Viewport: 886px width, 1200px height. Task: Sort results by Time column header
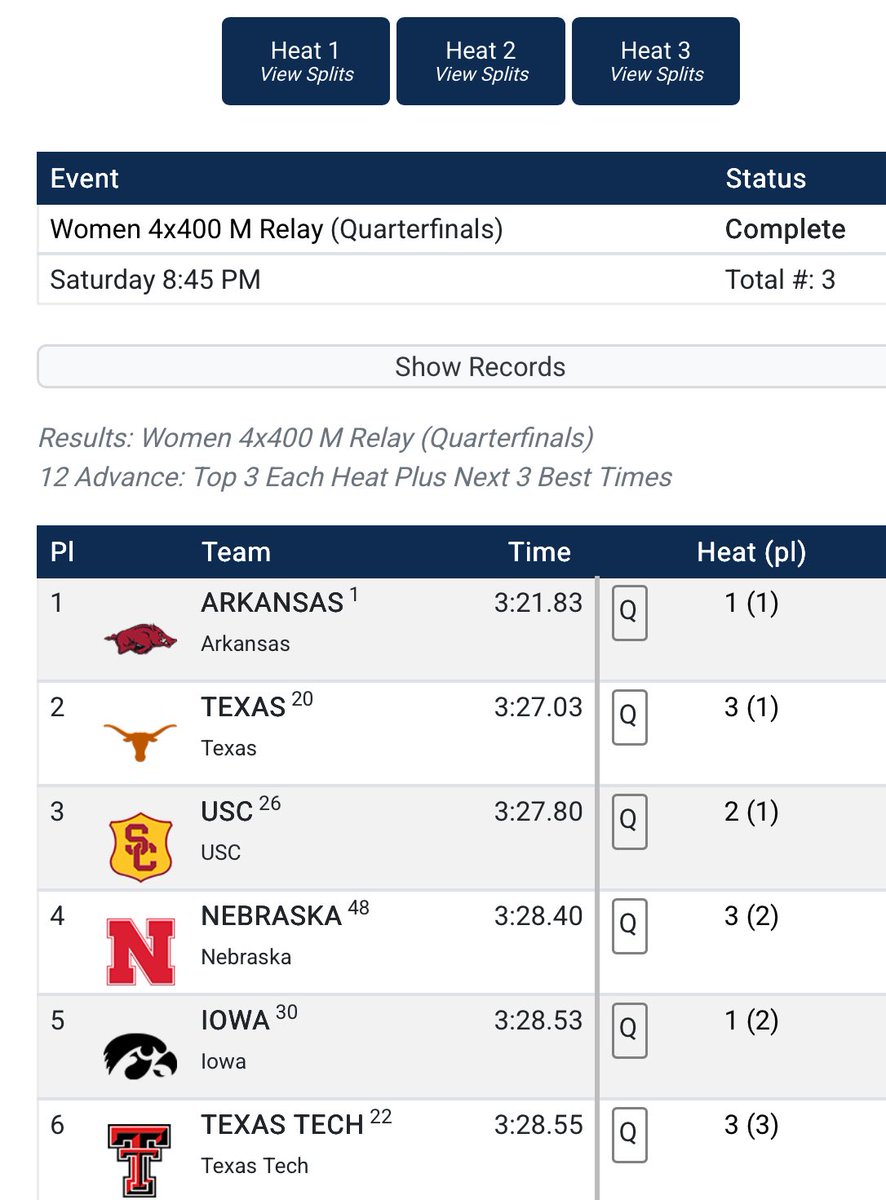click(x=539, y=552)
